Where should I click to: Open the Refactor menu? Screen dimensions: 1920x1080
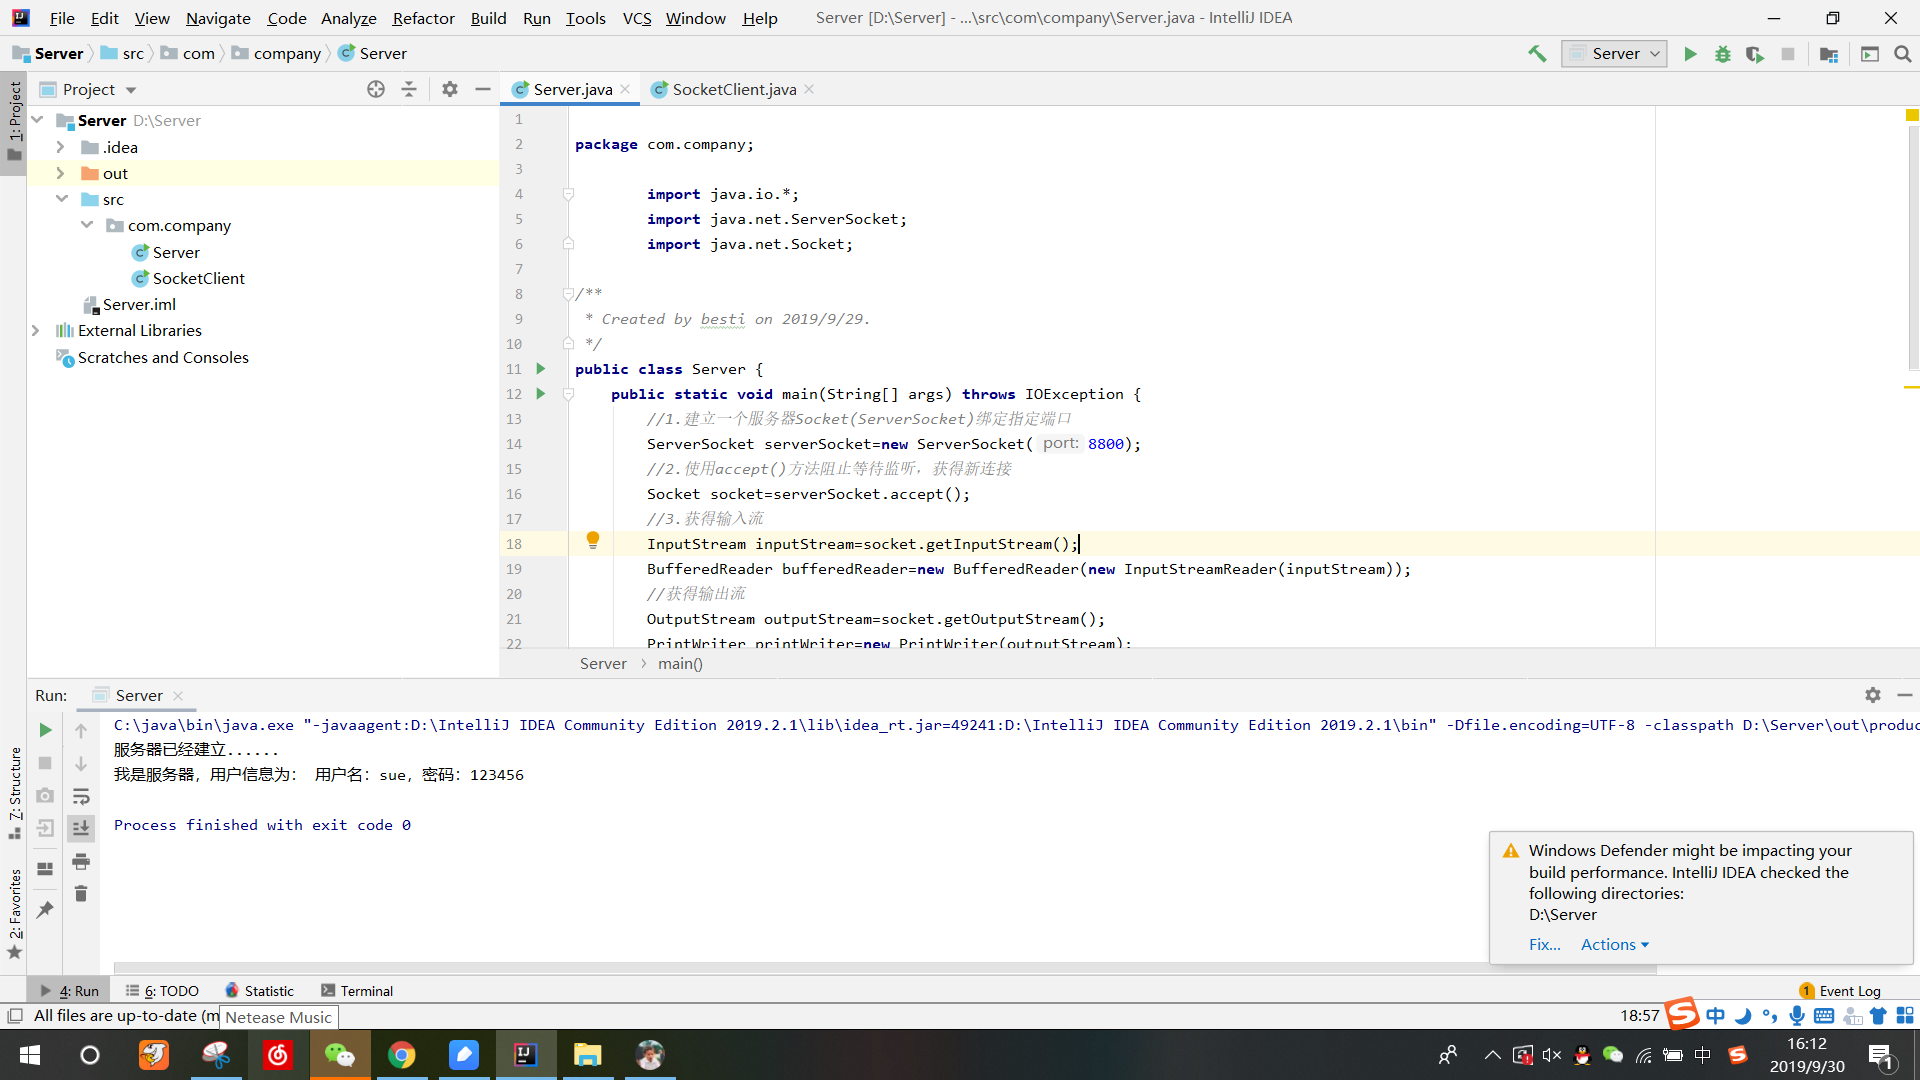(x=423, y=18)
